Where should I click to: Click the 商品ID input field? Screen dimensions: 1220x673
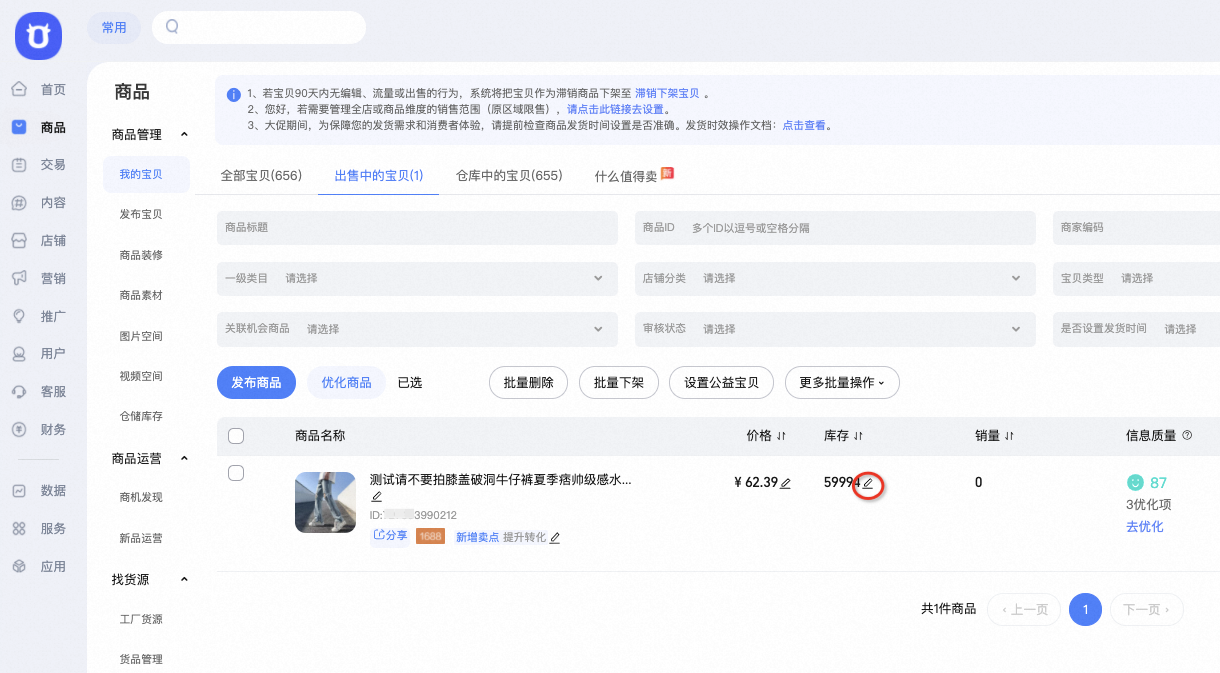tap(835, 228)
